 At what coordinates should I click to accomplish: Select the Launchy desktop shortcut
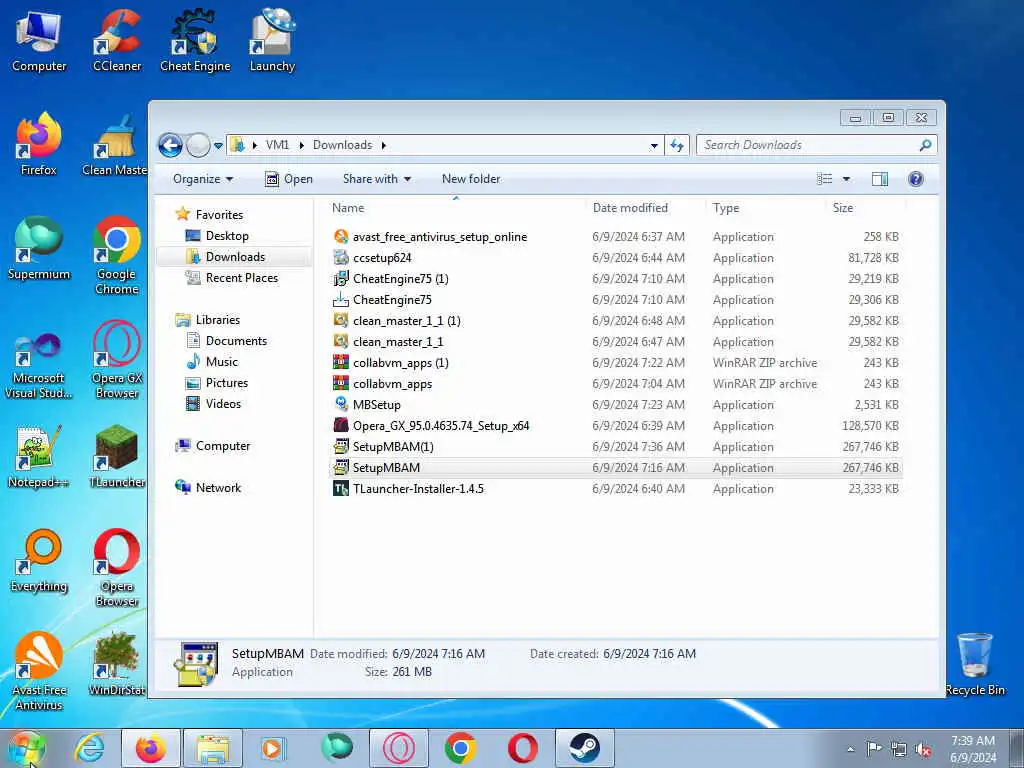[x=272, y=42]
